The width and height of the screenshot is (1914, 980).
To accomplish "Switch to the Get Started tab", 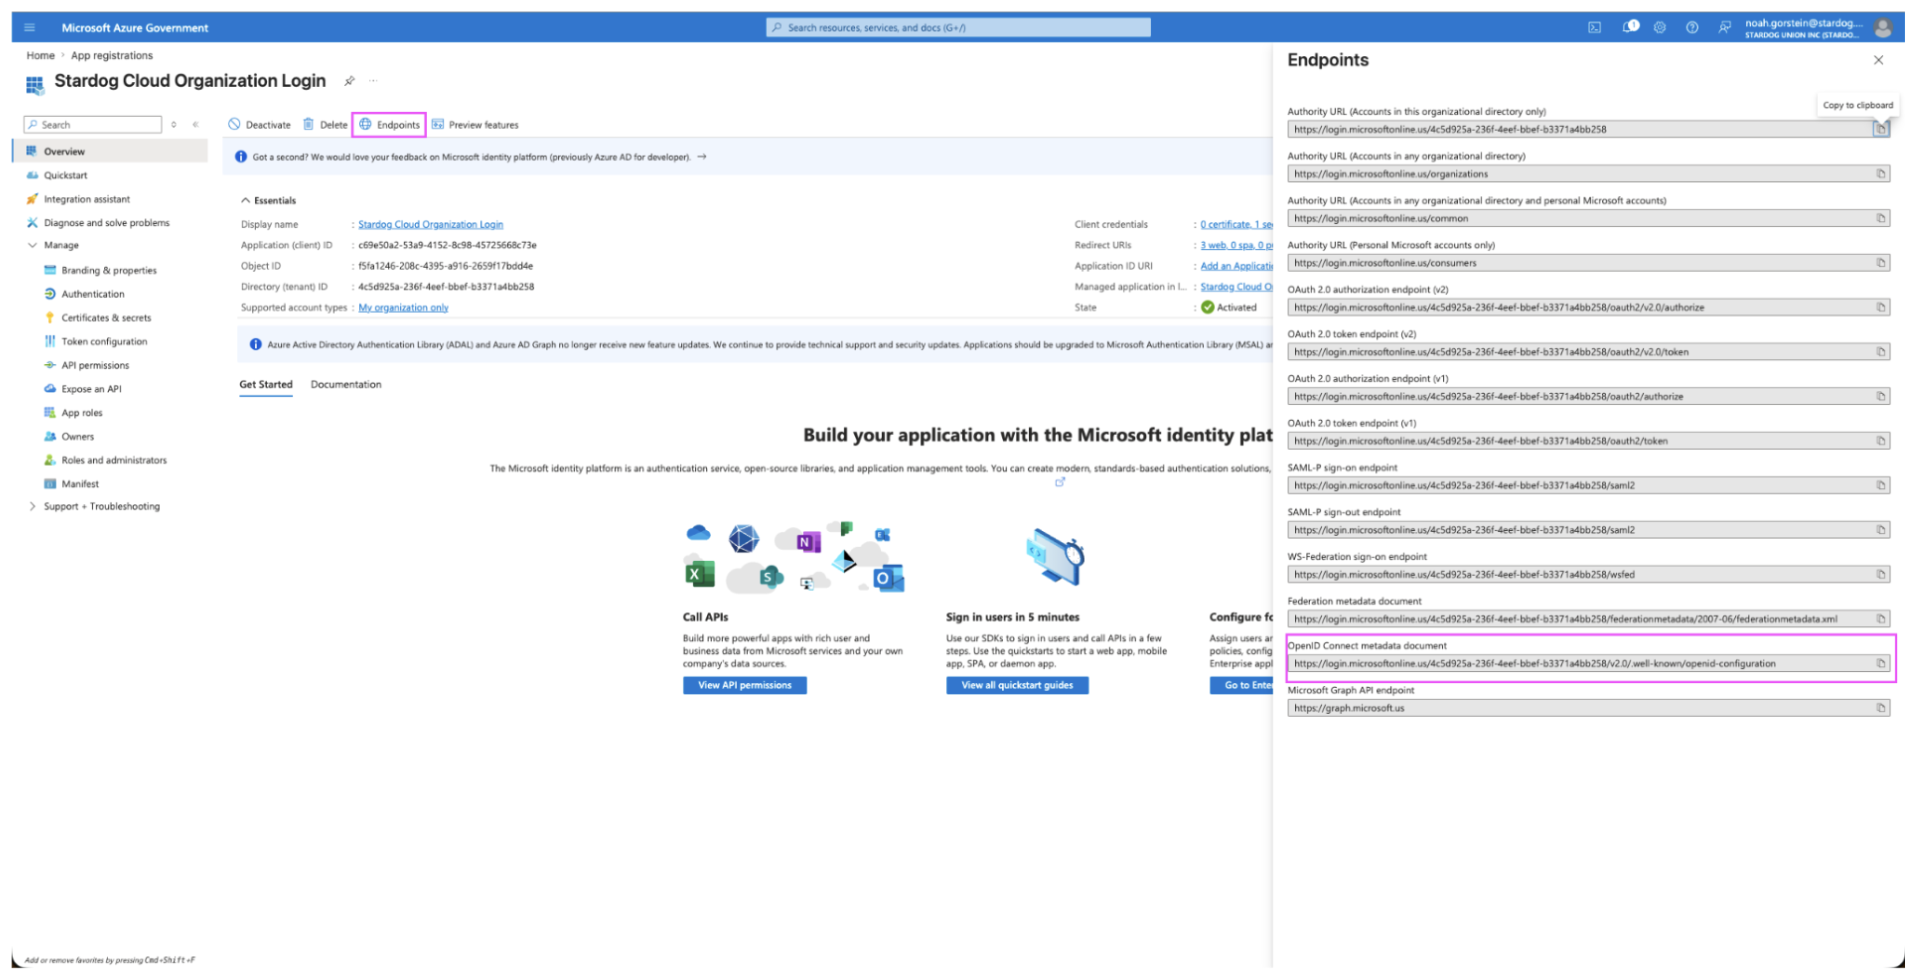I will pyautogui.click(x=266, y=384).
